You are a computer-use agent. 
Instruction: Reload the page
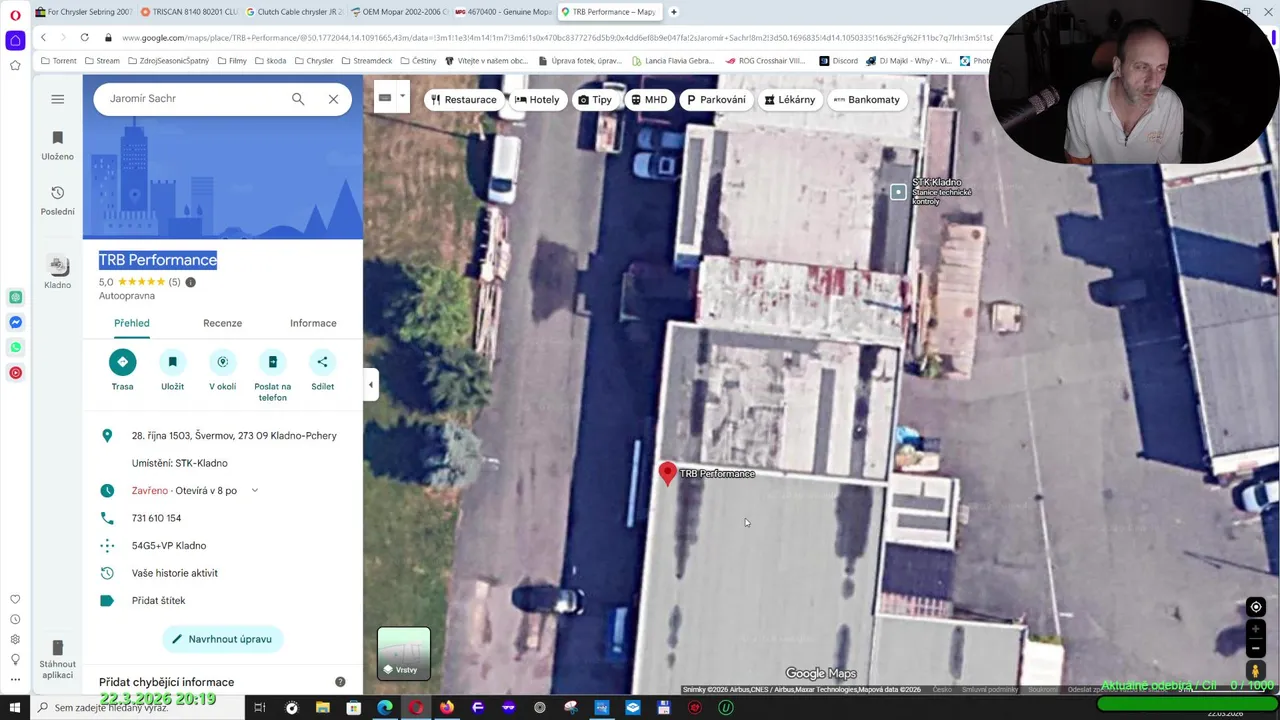click(84, 38)
